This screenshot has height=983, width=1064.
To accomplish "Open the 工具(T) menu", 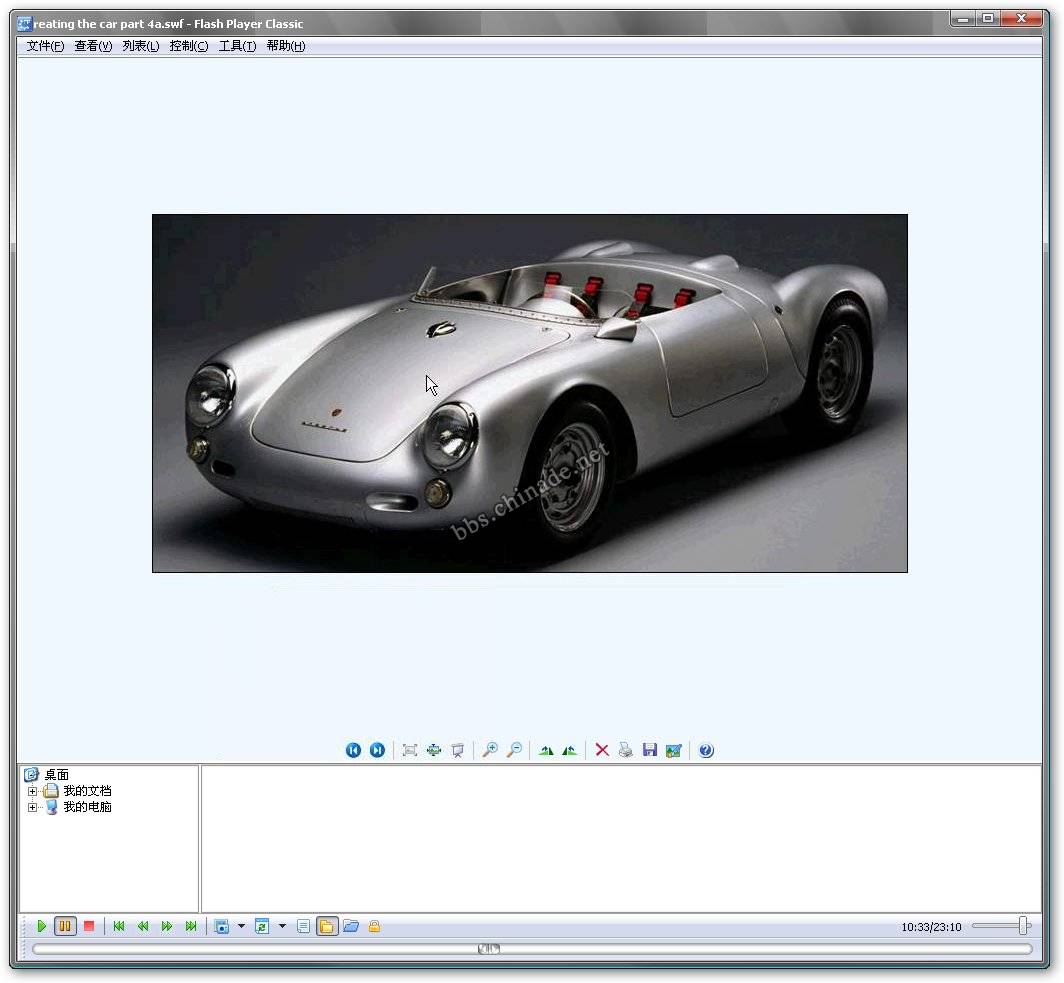I will pyautogui.click(x=237, y=46).
